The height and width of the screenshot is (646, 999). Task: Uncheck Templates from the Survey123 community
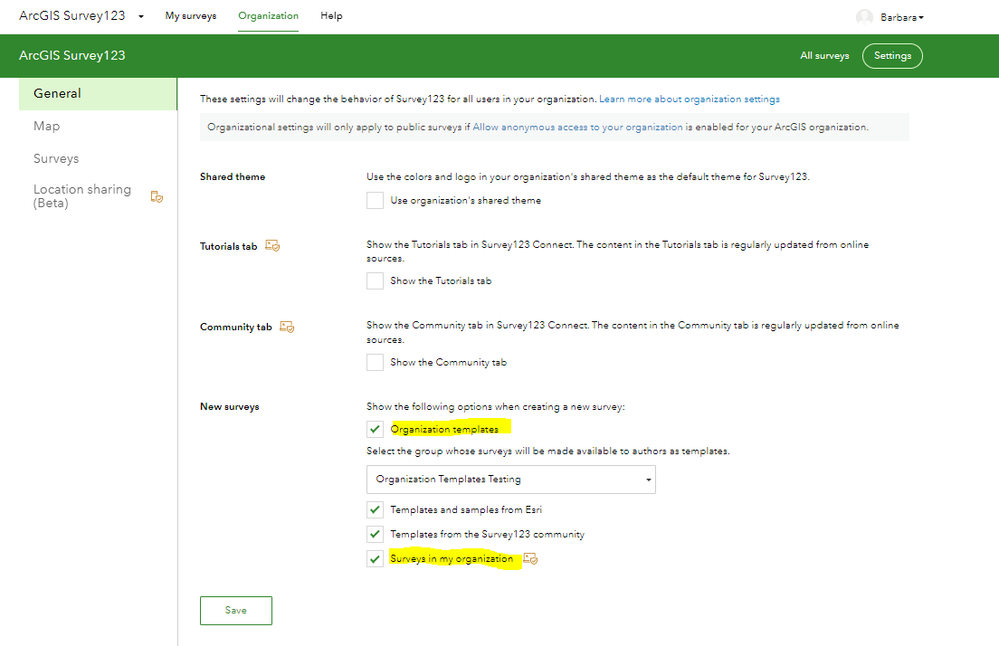pyautogui.click(x=375, y=534)
